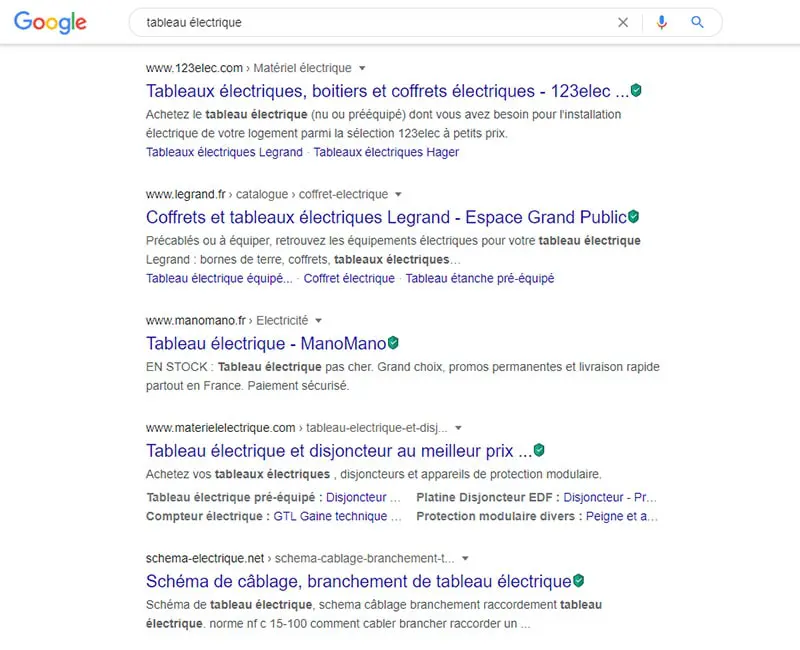Click green shield badge beside Legrand result title
The image size is (800, 650).
pos(633,217)
